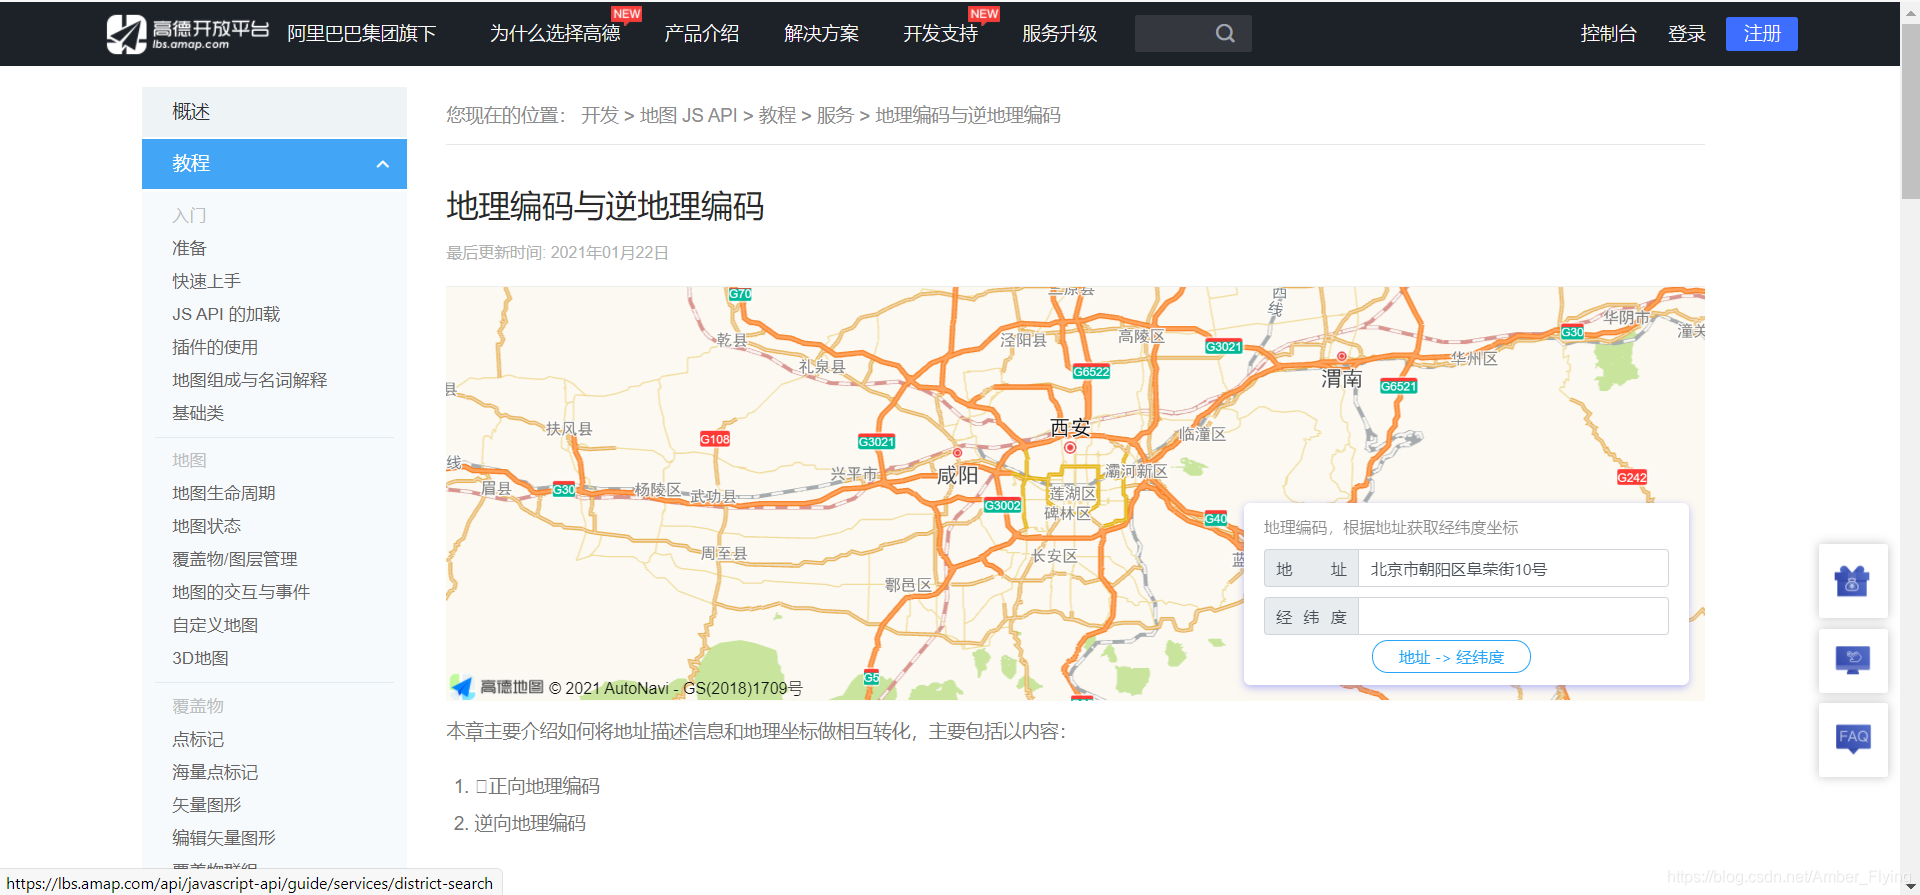Screen dimensions: 1920x895
Task: Select the 教程 sidebar tab
Action: pos(274,164)
